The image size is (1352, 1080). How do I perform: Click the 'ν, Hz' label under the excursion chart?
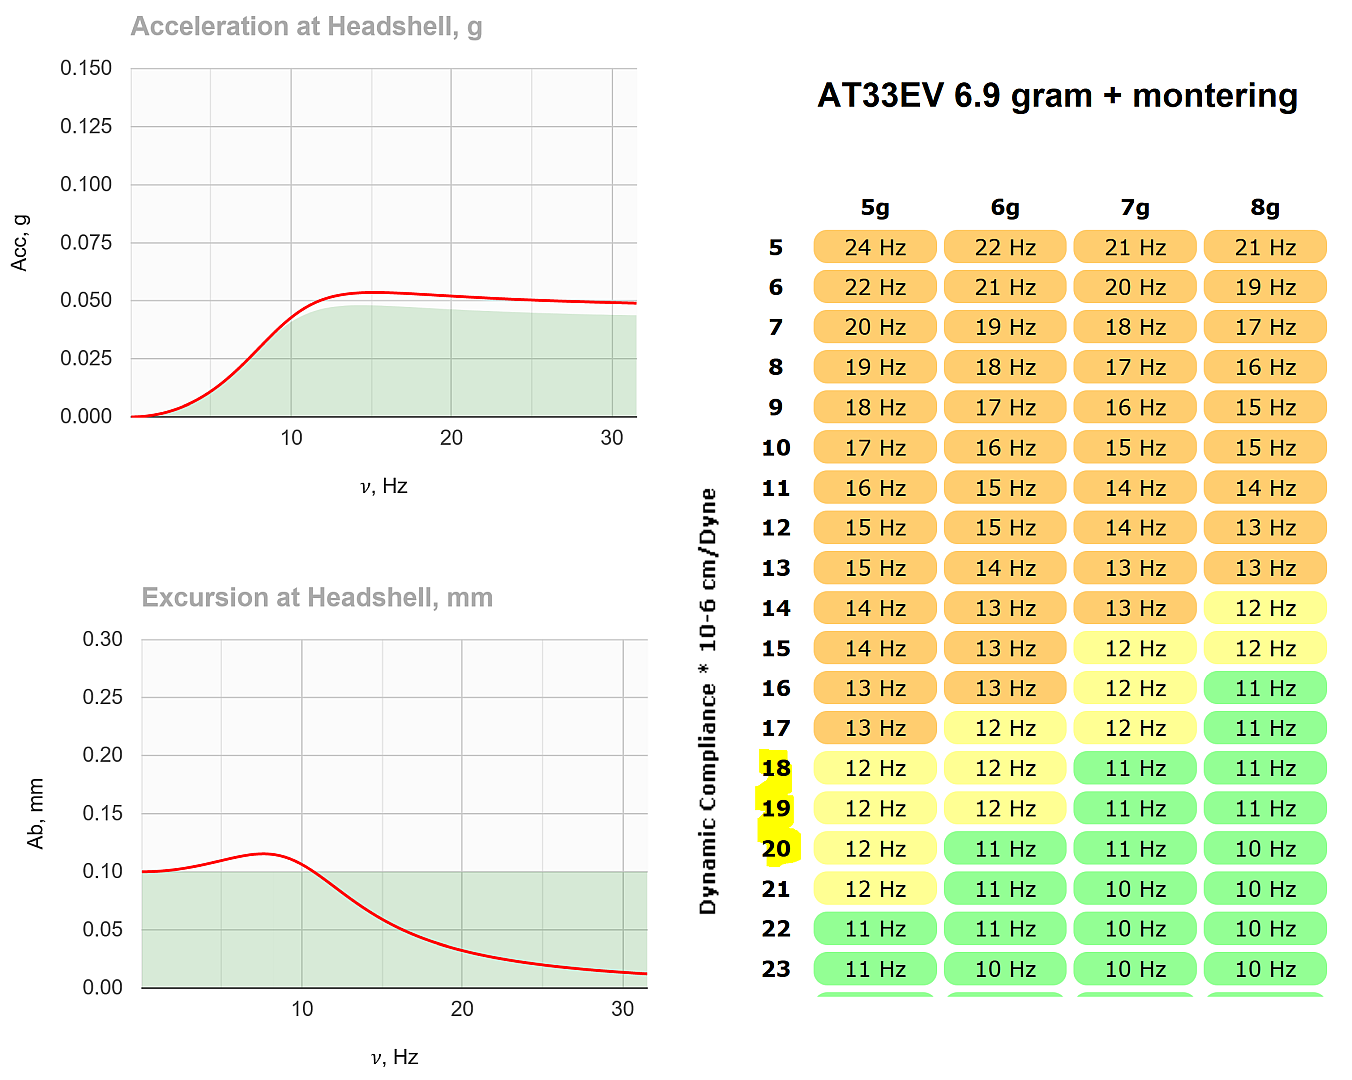(x=394, y=1057)
